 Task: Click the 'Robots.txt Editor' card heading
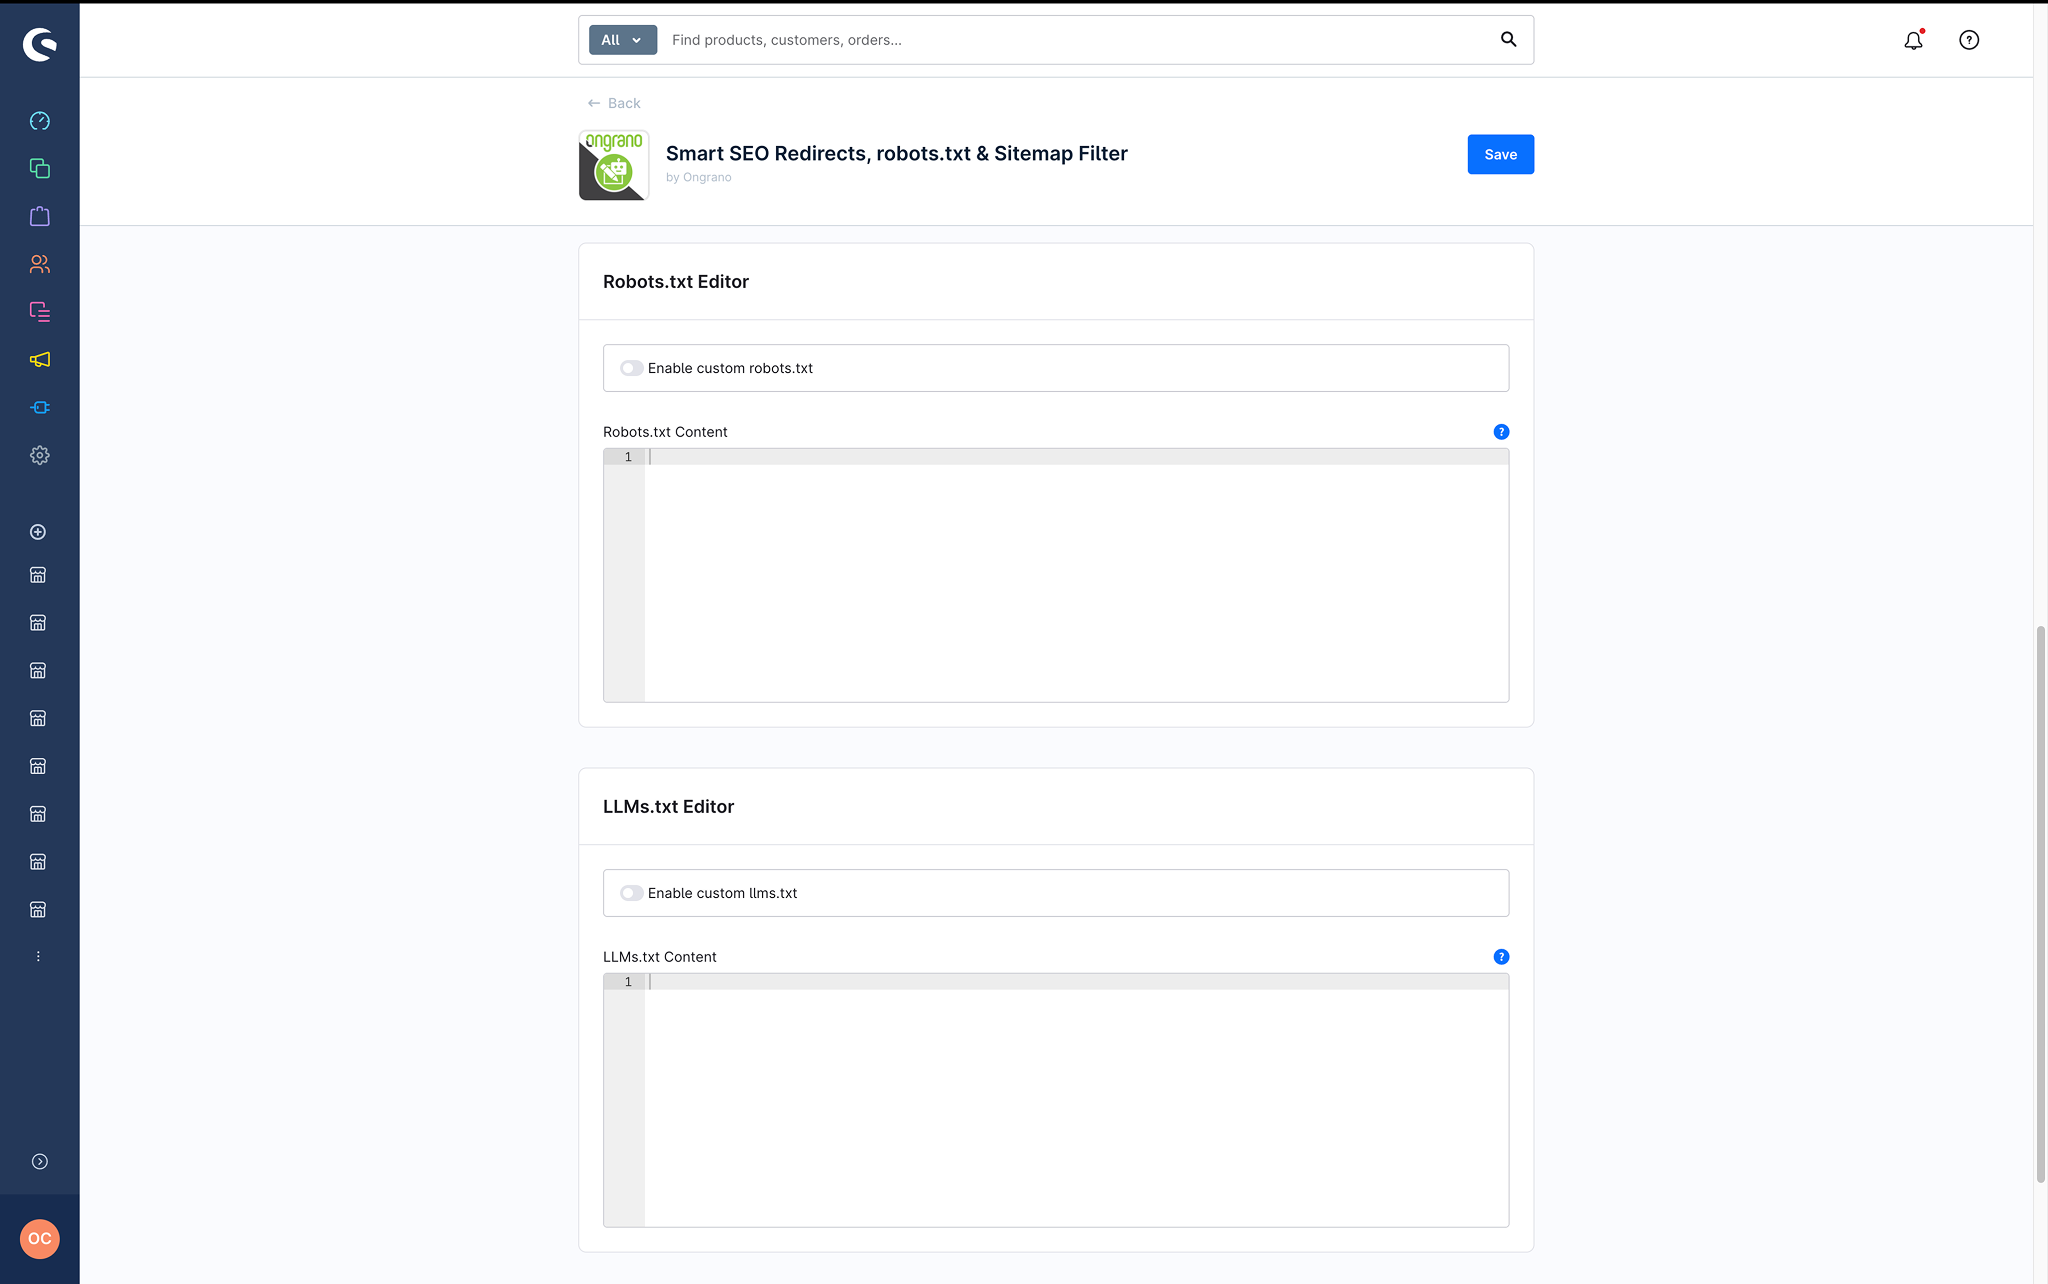pyautogui.click(x=676, y=282)
